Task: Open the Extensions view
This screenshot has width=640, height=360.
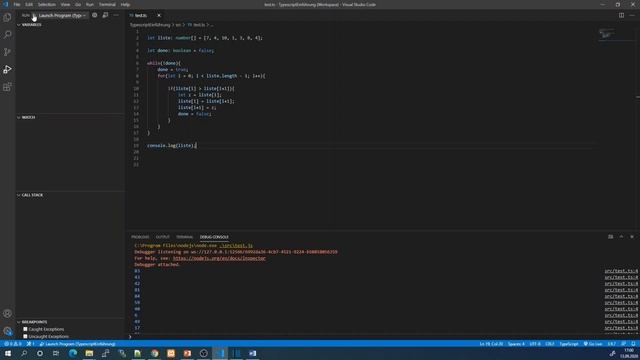Action: (x=7, y=87)
